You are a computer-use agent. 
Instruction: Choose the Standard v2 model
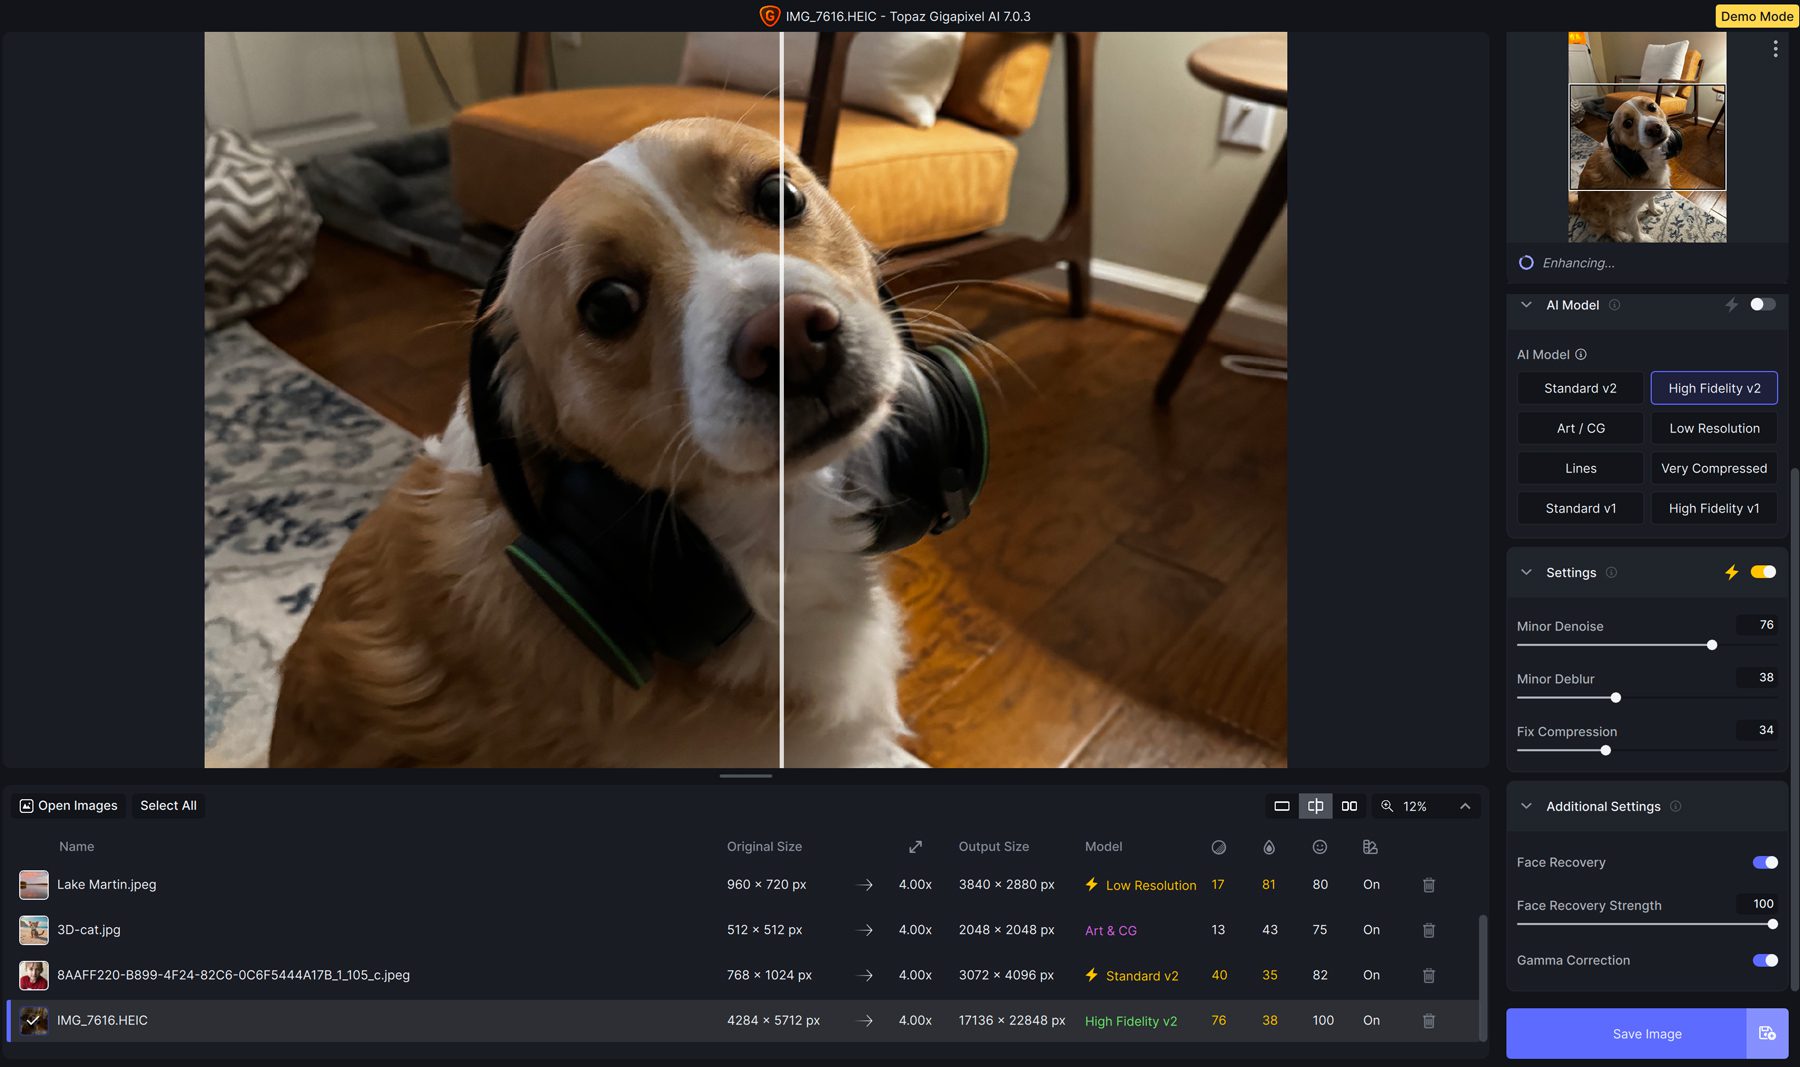coord(1580,388)
